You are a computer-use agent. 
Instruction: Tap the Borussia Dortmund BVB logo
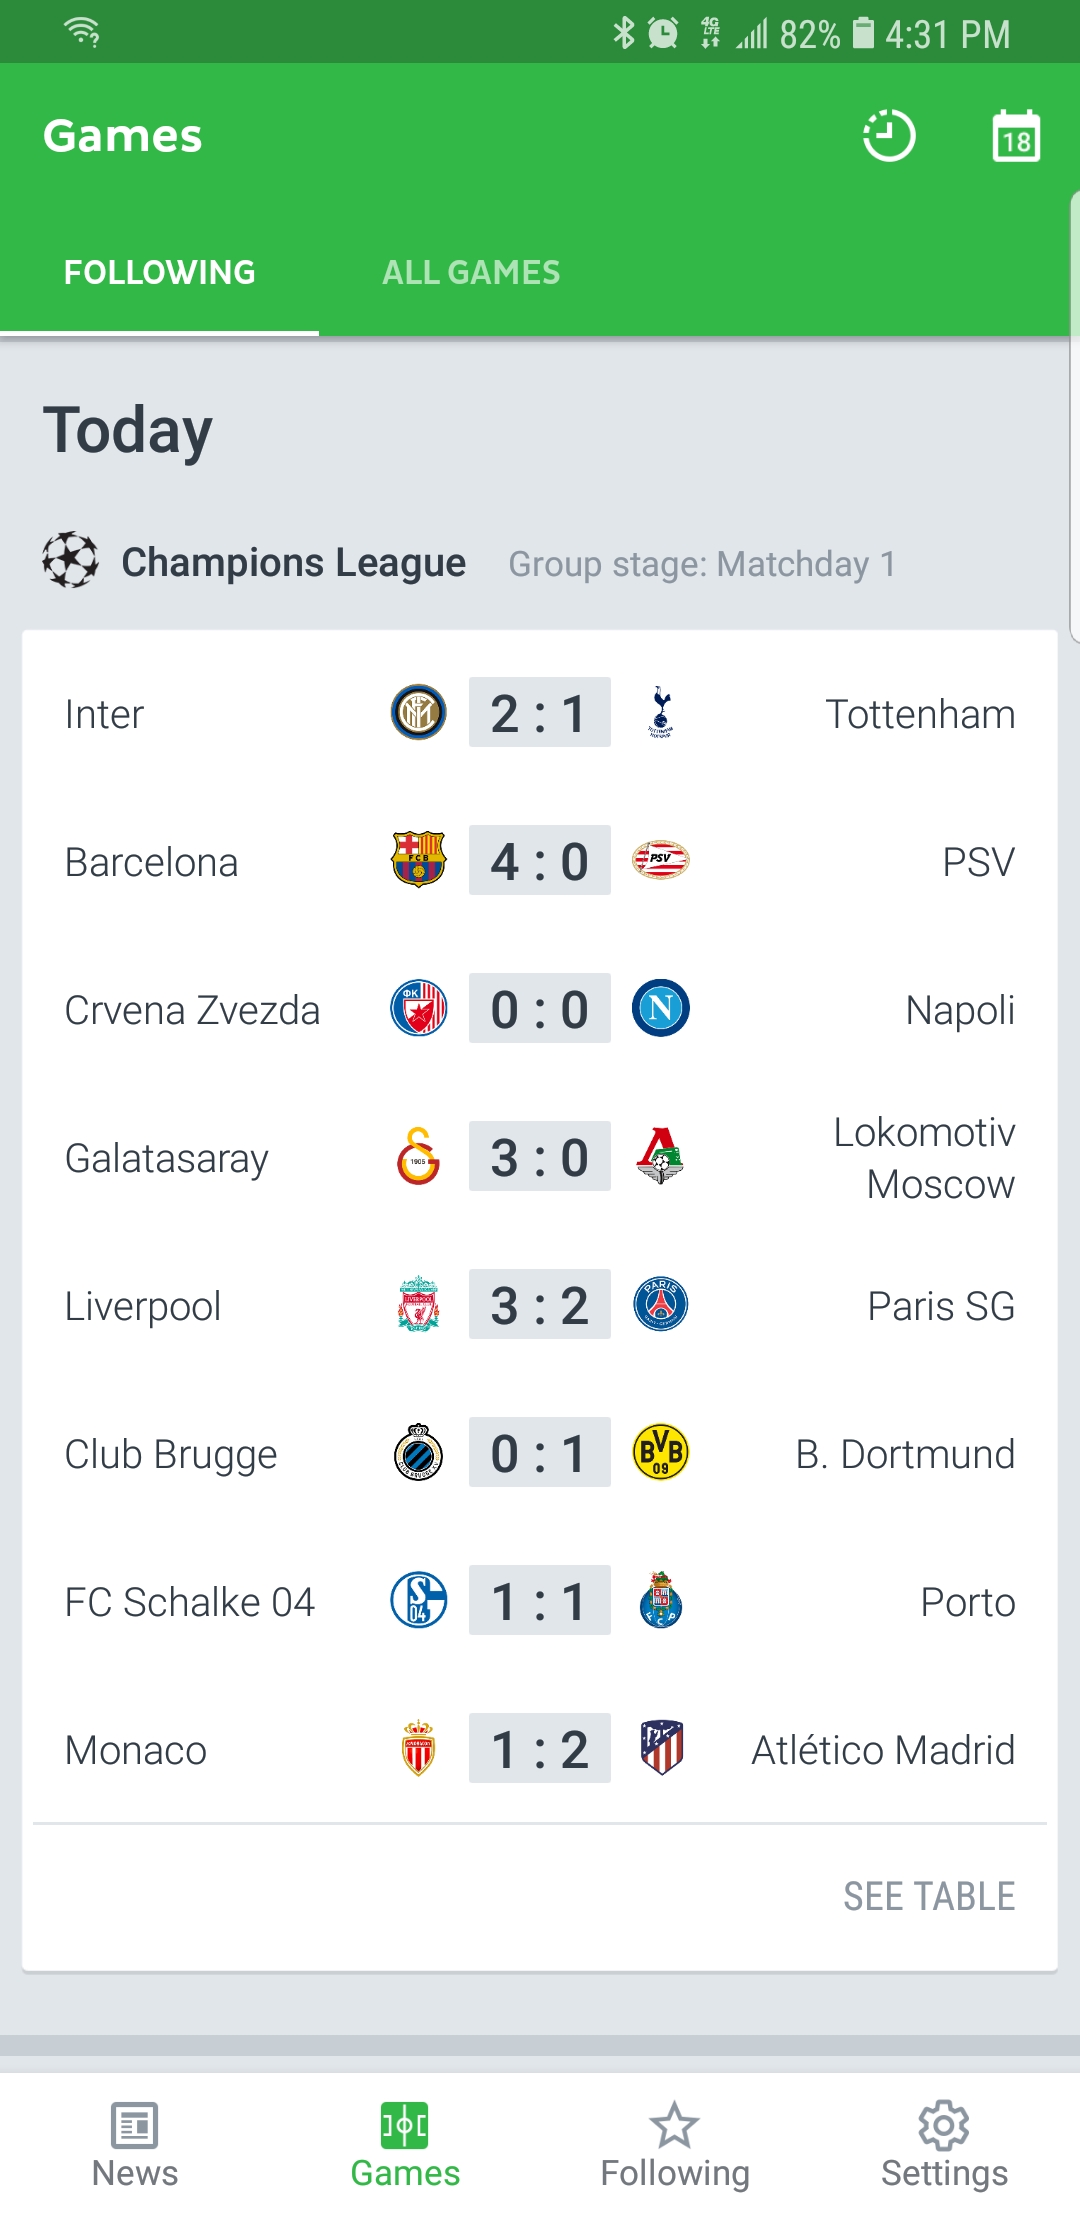coord(661,1453)
